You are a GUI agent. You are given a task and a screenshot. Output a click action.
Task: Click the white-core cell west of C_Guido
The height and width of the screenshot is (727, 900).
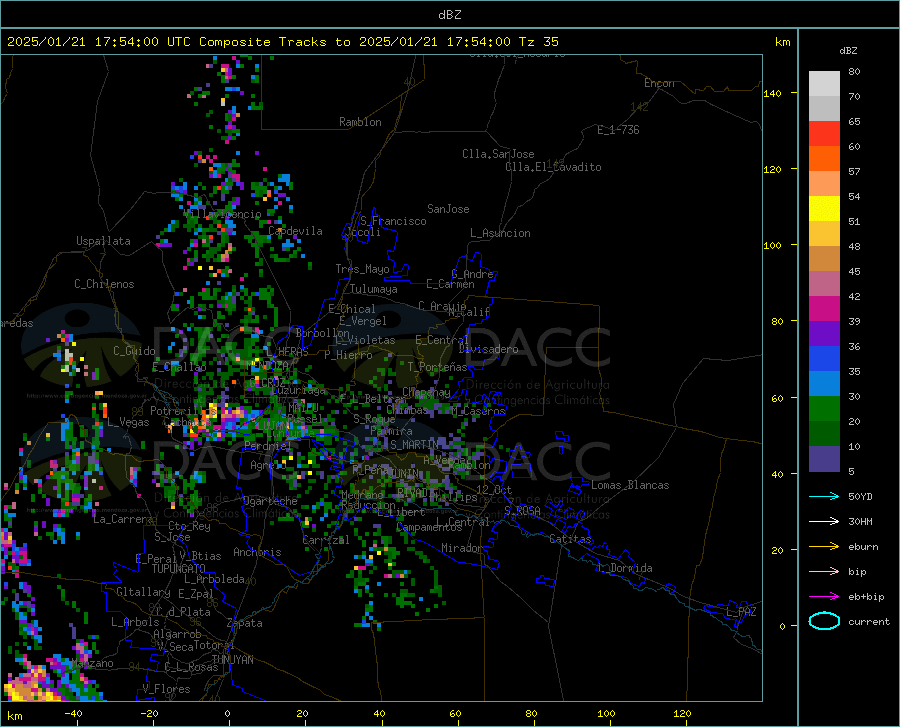(x=68, y=356)
